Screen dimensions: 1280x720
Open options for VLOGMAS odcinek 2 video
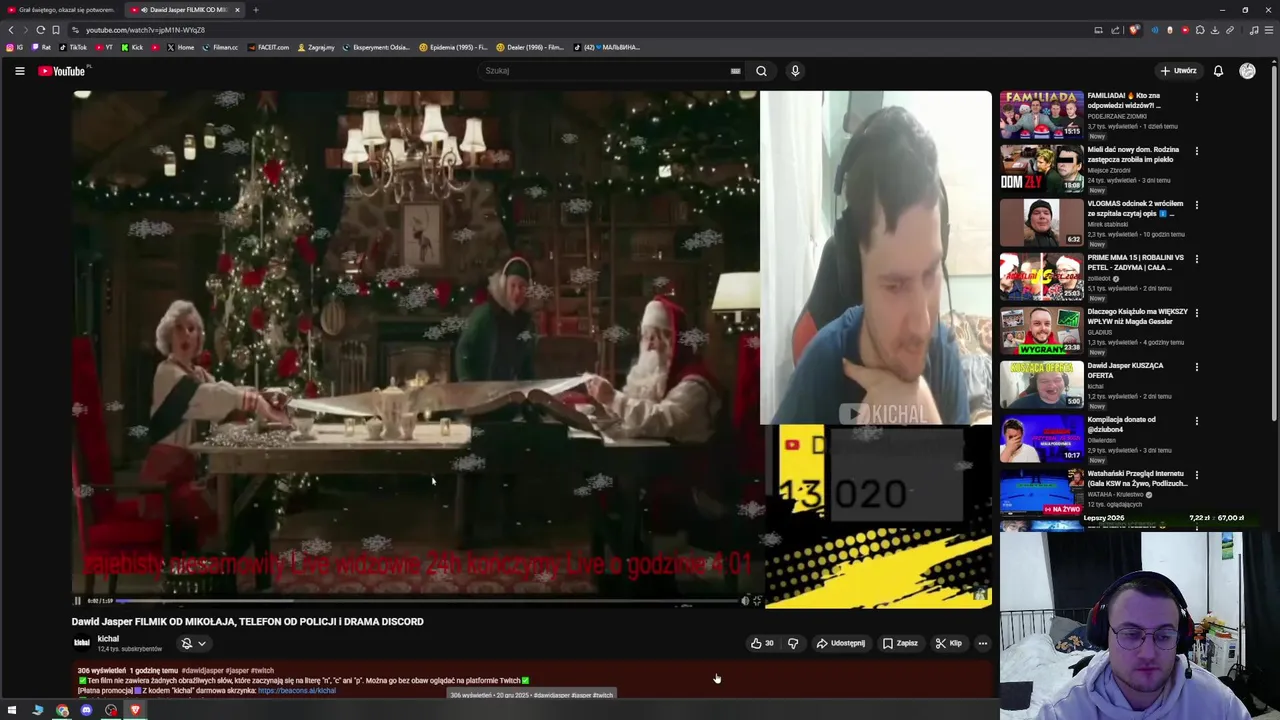coord(1196,205)
